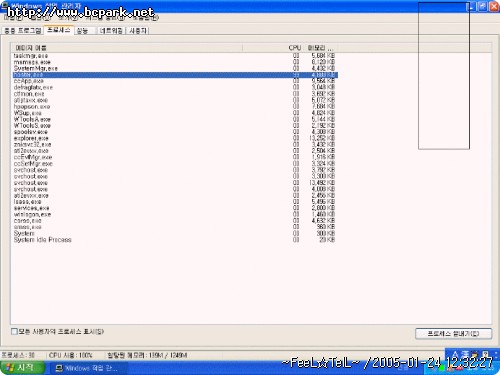
Task: Select the winlogon.exe process row
Action: 175,214
